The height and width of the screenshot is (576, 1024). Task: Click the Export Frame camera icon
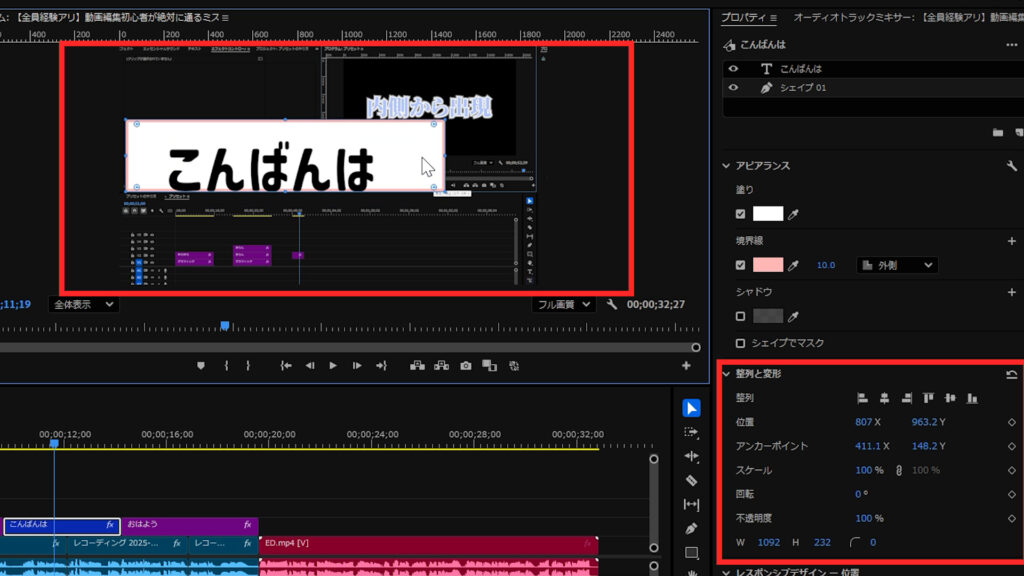point(465,366)
